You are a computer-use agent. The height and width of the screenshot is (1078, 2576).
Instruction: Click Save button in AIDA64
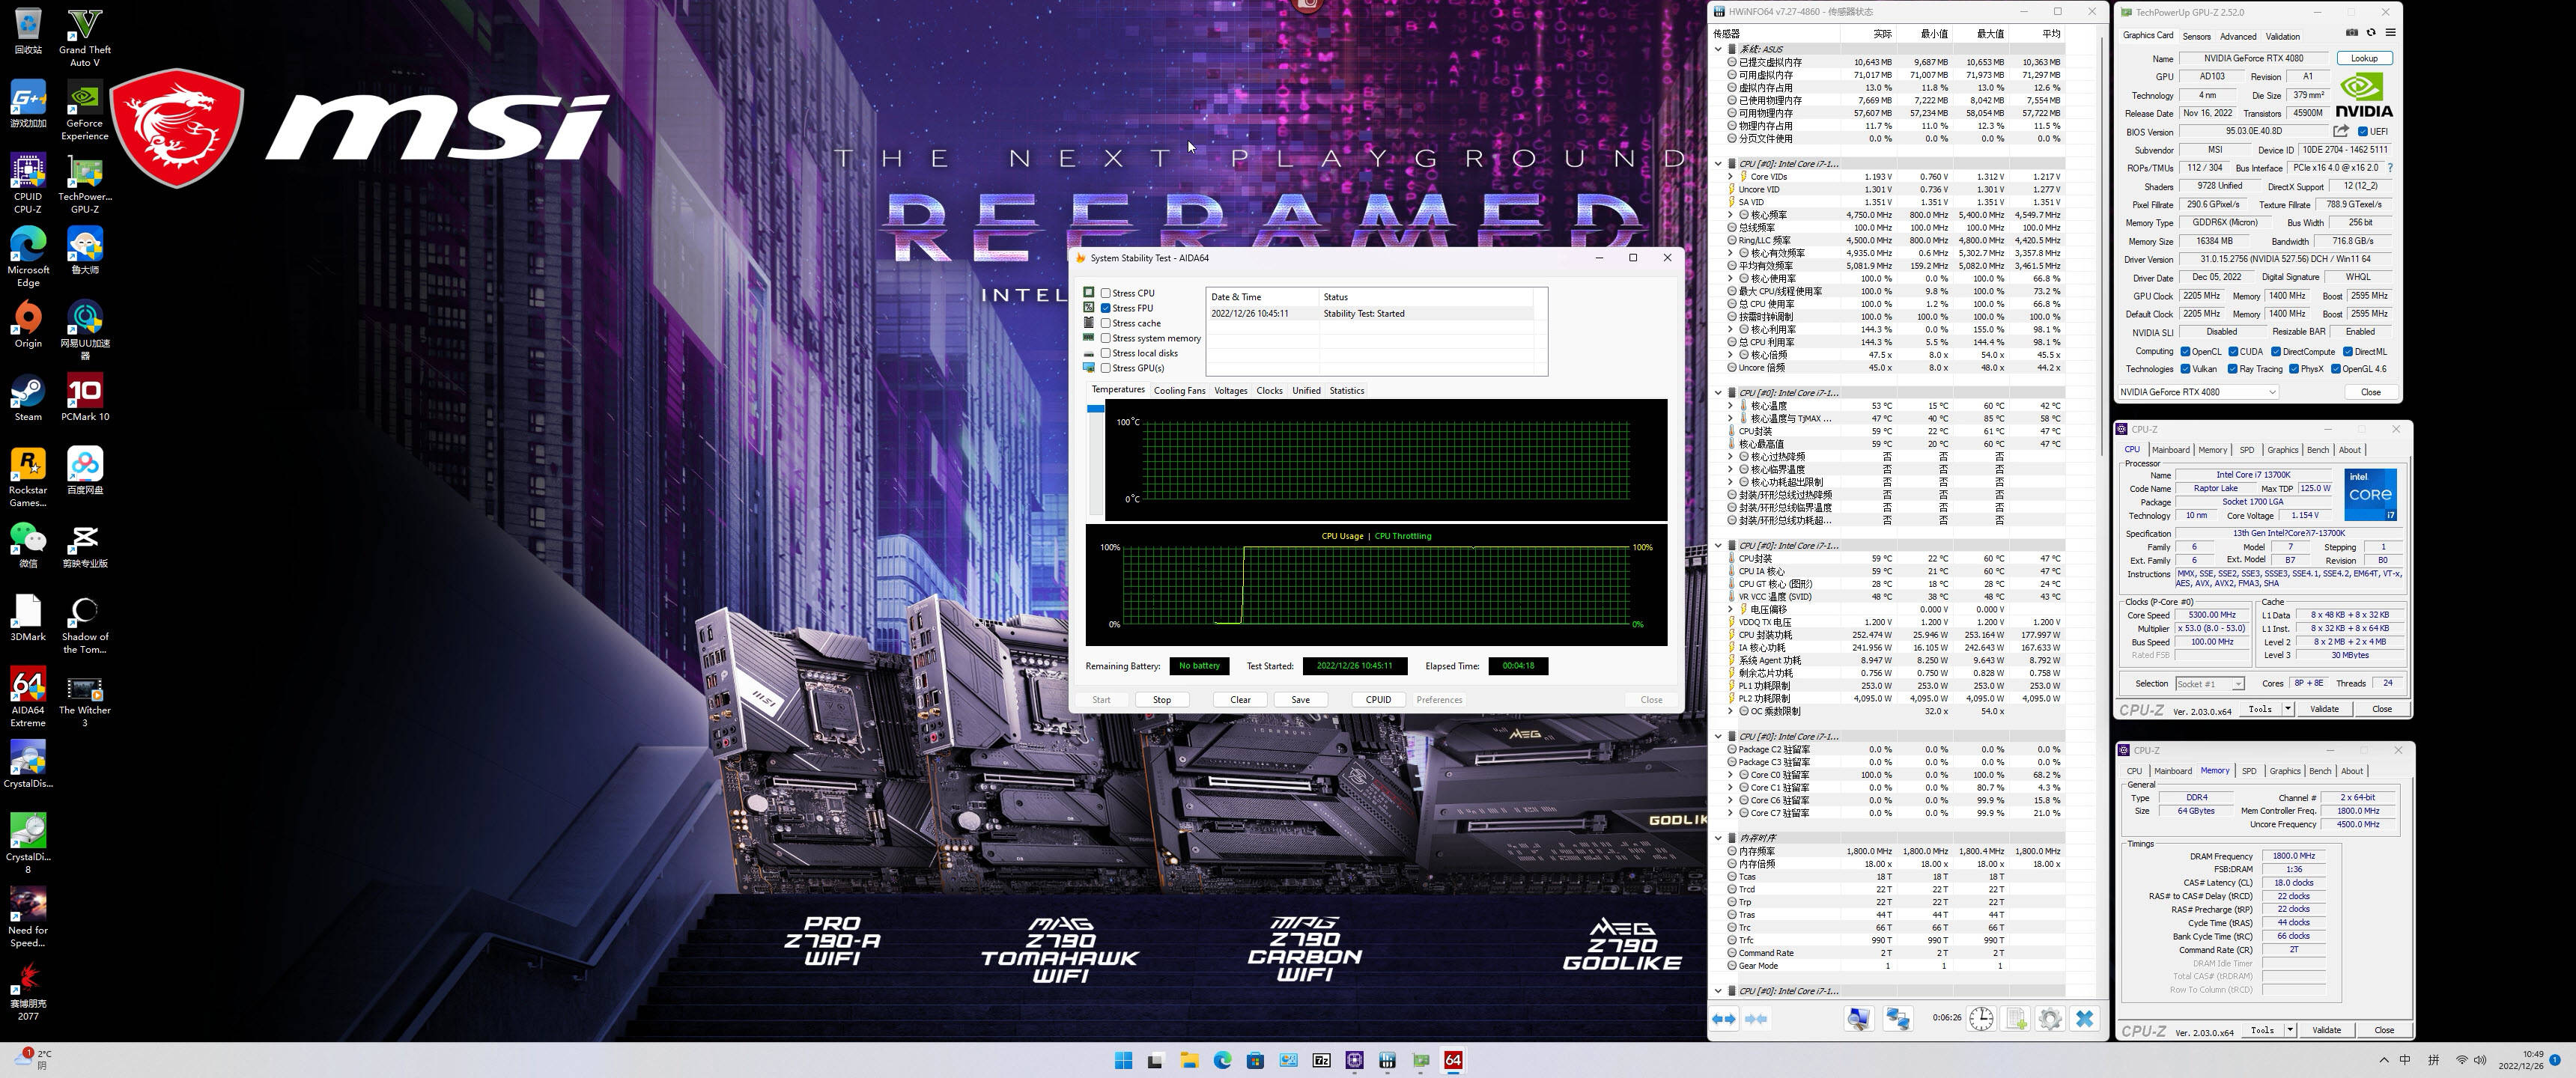coord(1300,700)
